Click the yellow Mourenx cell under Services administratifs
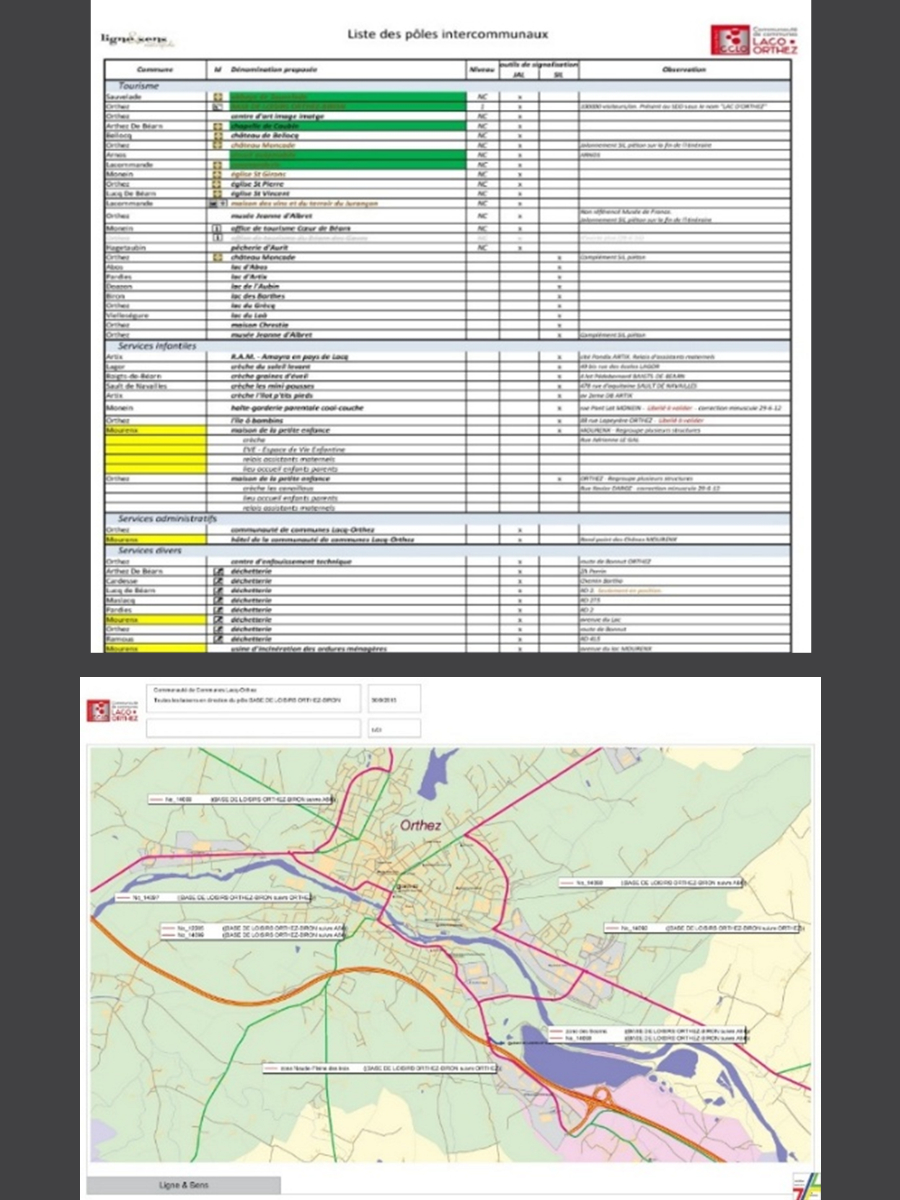900x1200 pixels. [156, 540]
